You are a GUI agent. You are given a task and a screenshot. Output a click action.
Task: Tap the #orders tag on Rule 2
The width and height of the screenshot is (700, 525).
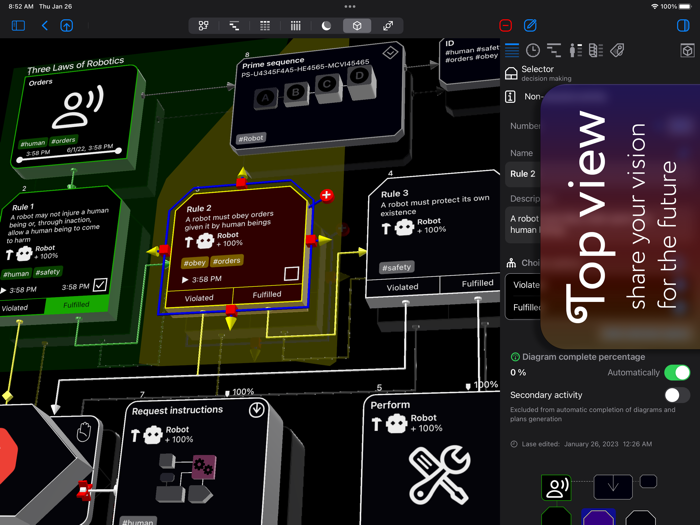click(x=227, y=261)
